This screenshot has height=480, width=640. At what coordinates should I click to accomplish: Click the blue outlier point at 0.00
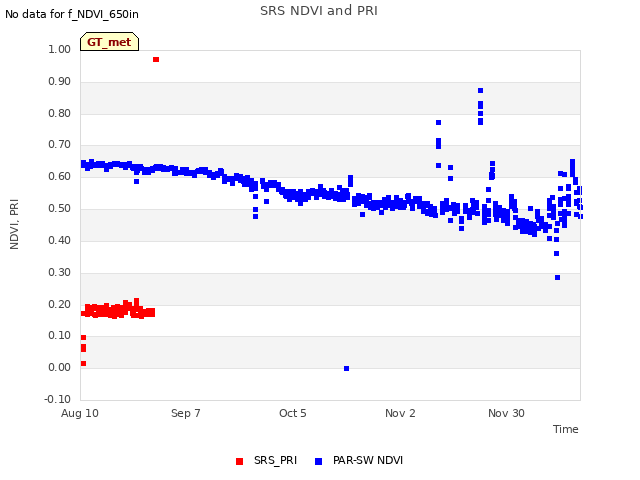point(347,369)
